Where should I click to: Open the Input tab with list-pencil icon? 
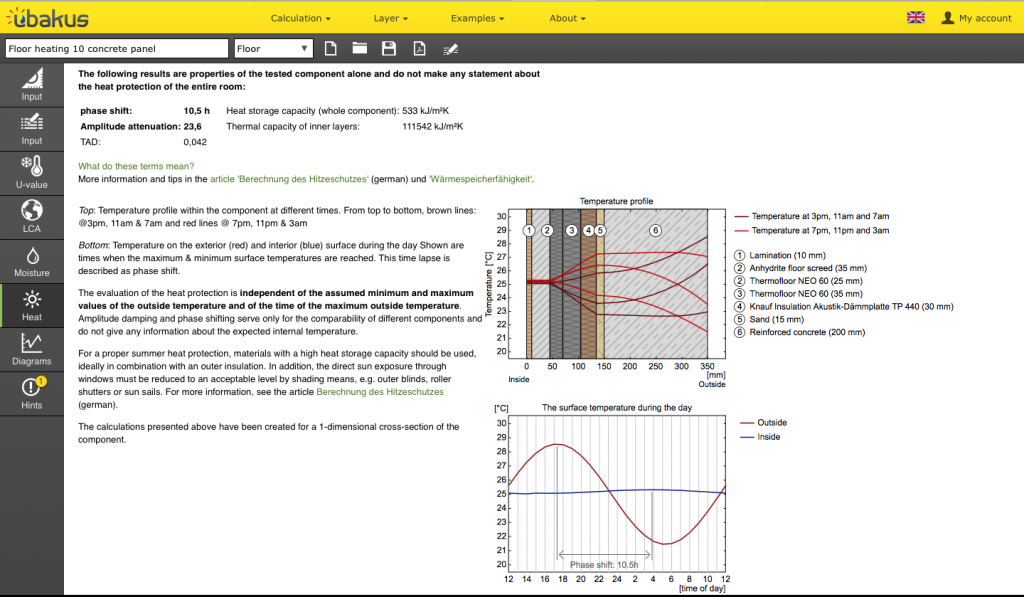[x=32, y=129]
